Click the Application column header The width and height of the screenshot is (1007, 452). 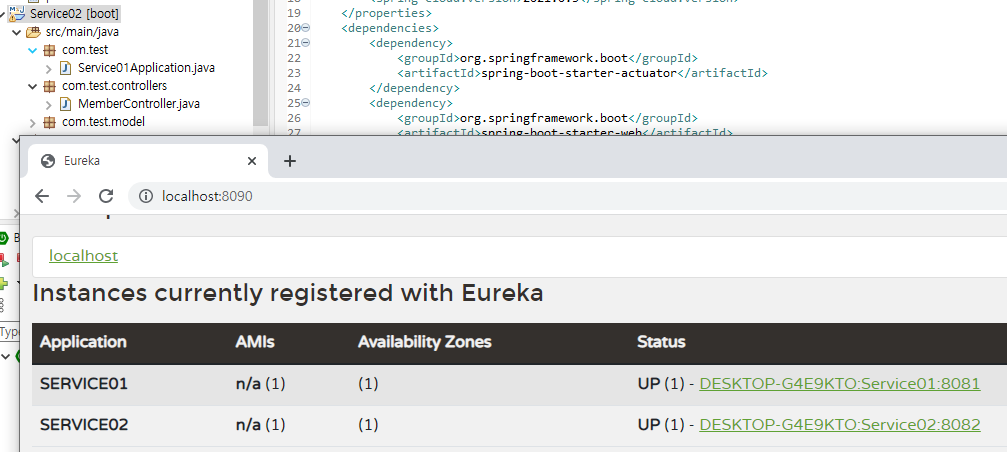(x=83, y=342)
